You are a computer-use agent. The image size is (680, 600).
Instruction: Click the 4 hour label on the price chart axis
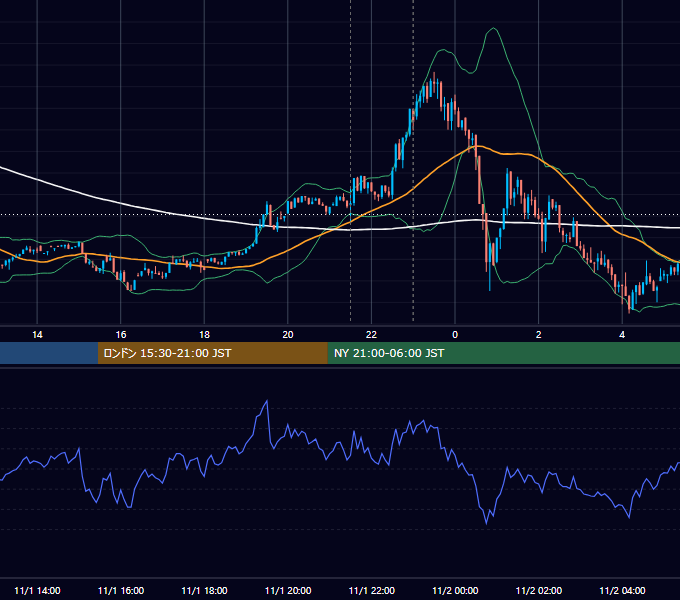coord(622,335)
